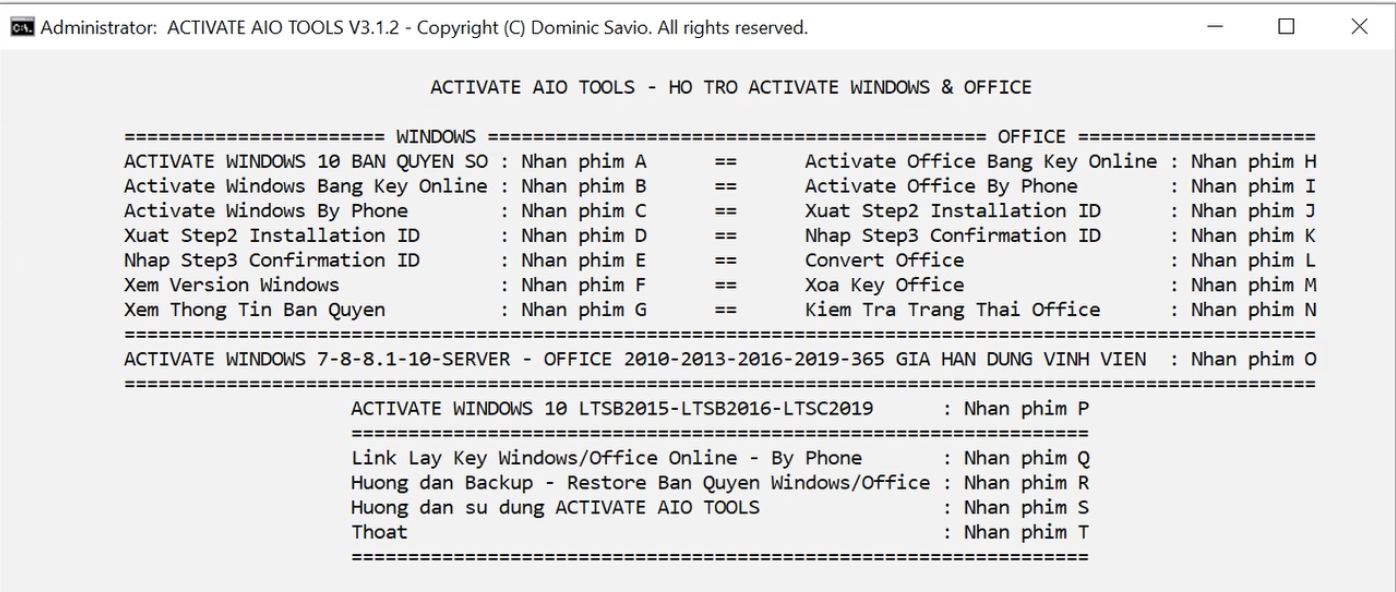Select header 'ACTIVATE AIO TOOLS - HO TRO ACTIVATE WINDOWS & OFFICE'
The height and width of the screenshot is (592, 1396).
(731, 87)
